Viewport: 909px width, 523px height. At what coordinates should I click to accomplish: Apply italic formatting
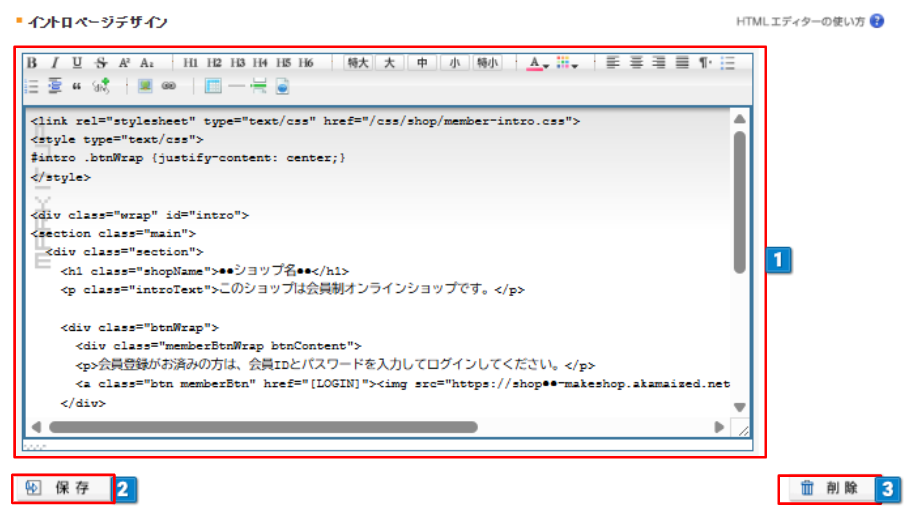[x=55, y=63]
